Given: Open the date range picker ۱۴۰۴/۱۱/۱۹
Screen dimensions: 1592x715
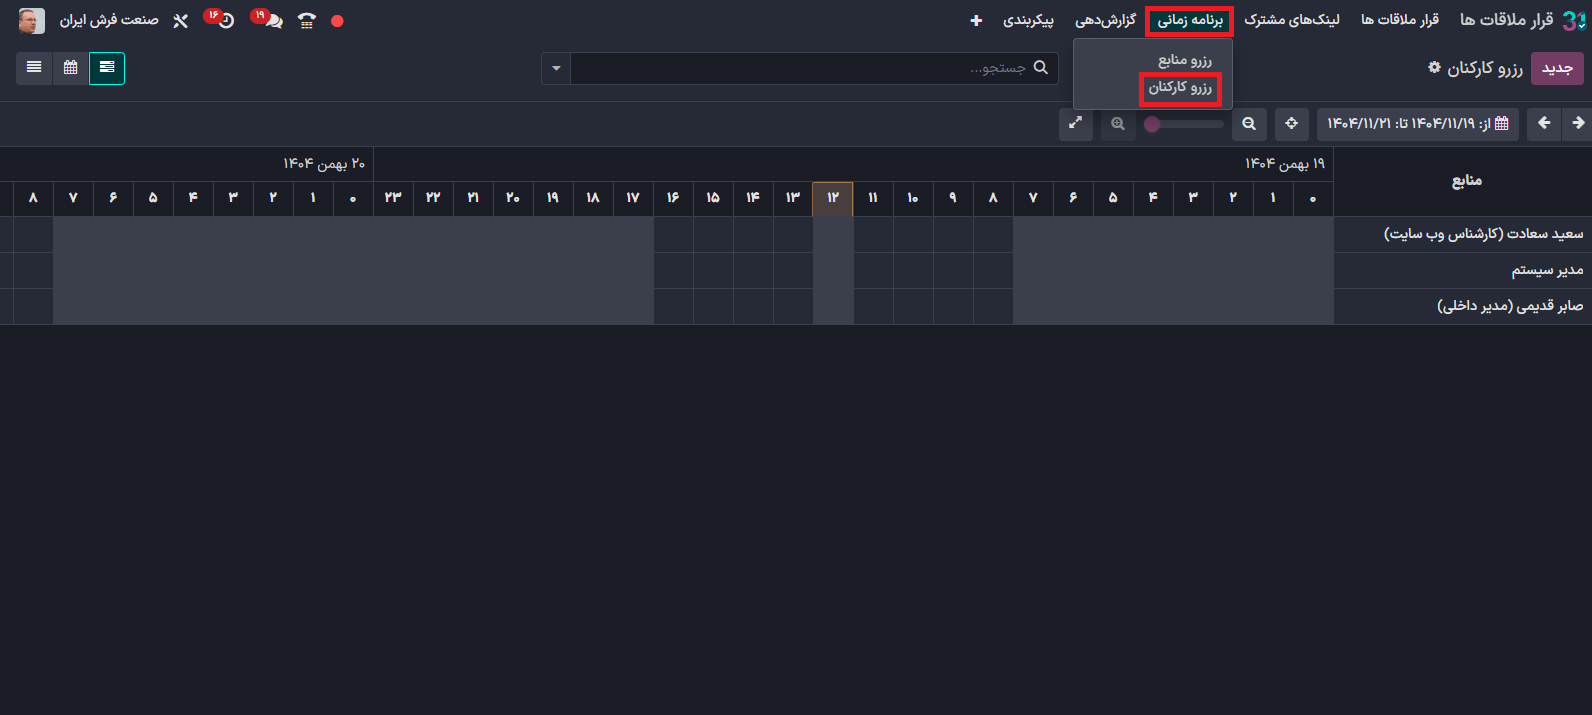Looking at the screenshot, I should (x=1417, y=124).
